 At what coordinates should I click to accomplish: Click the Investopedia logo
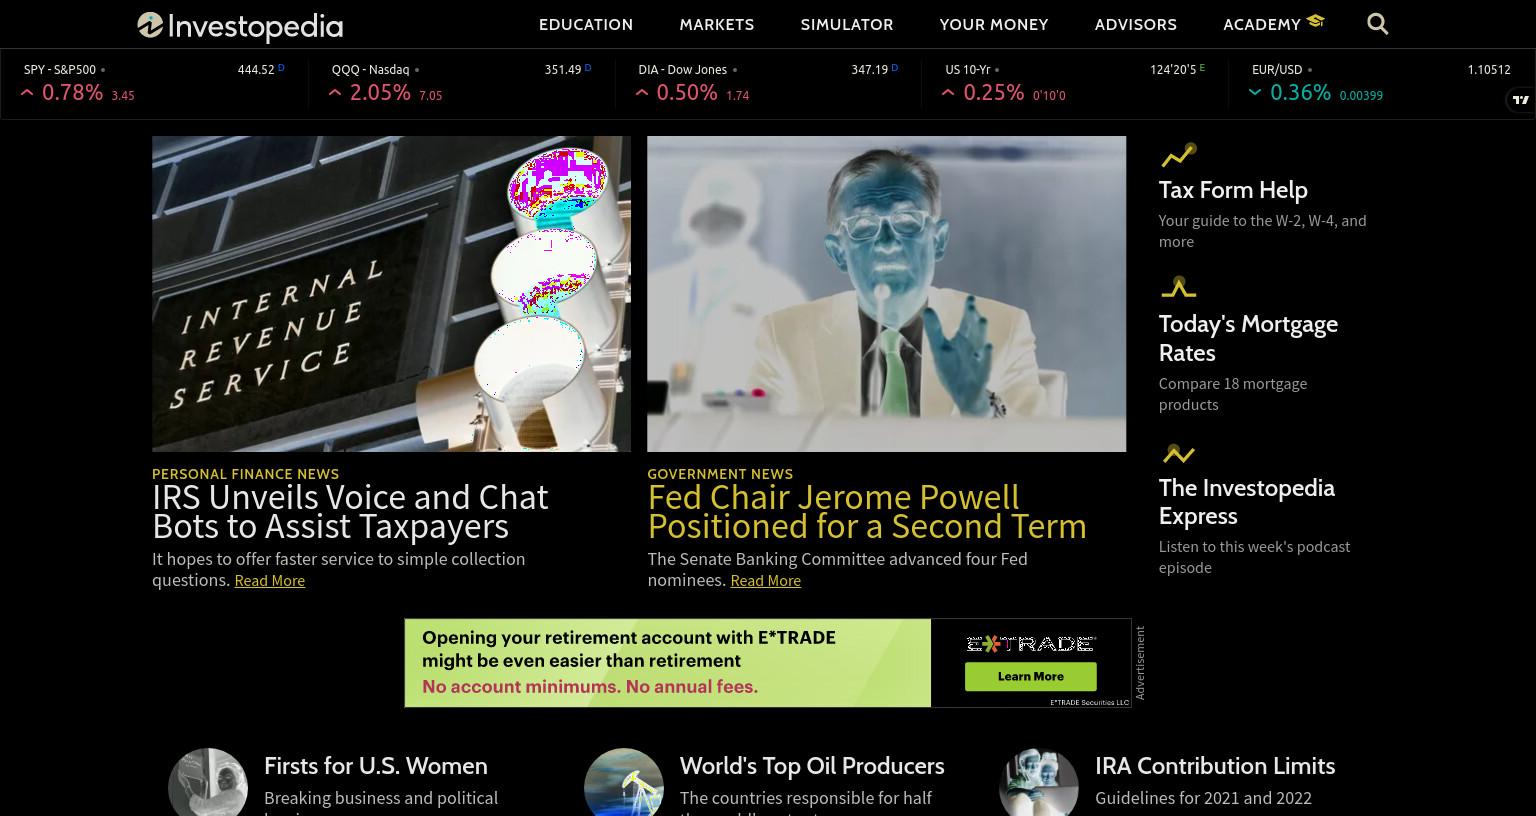(x=240, y=26)
